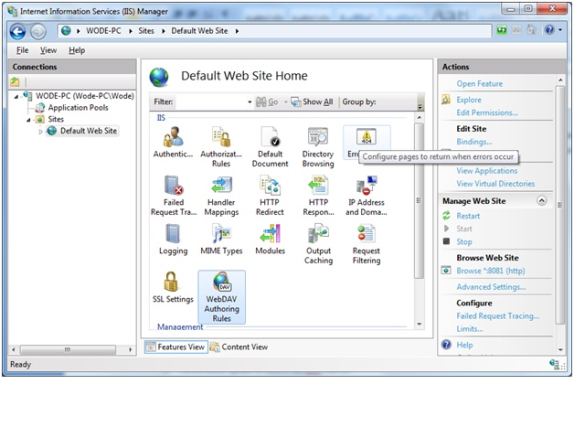574x448 pixels.
Task: Click the feature list vertical scrollbar
Action: [419, 201]
